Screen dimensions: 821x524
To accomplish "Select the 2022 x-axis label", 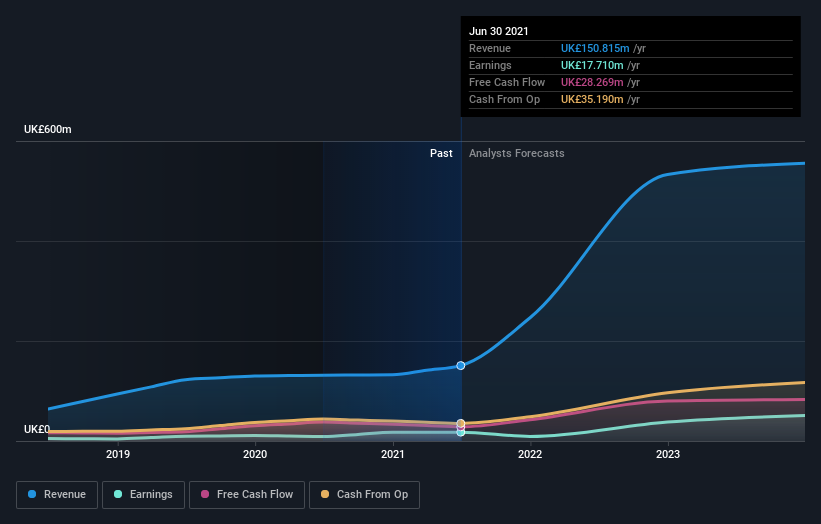I will point(530,454).
